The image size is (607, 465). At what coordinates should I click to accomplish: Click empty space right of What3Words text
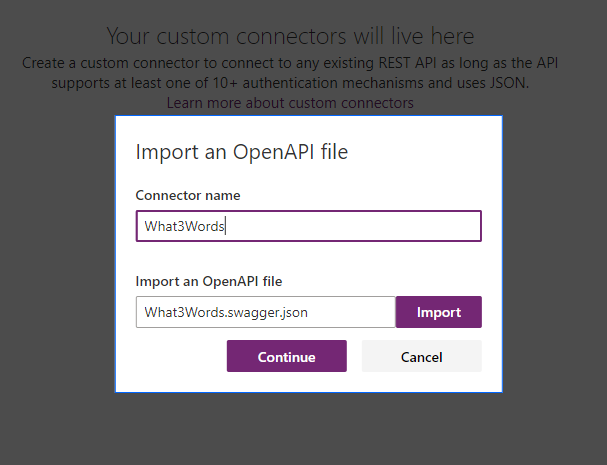(x=380, y=226)
